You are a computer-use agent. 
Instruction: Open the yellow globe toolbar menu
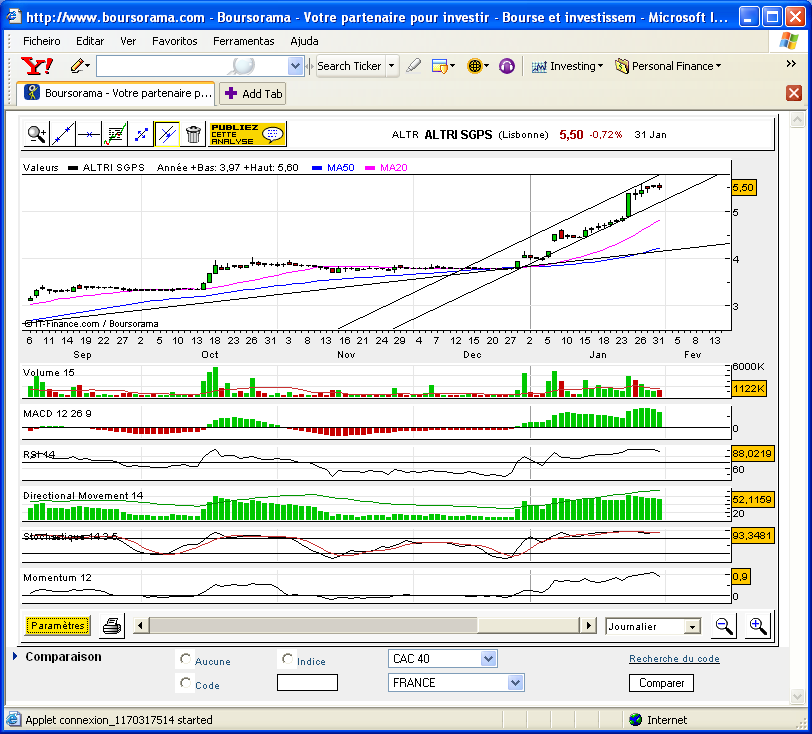(478, 66)
